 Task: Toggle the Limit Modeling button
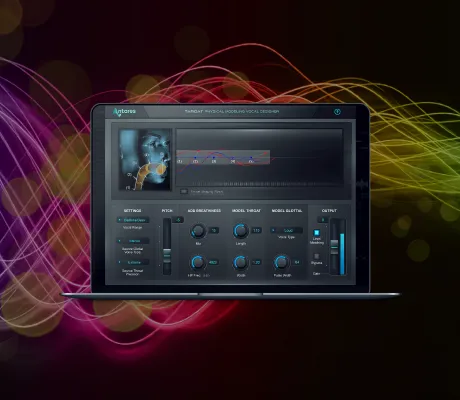[316, 233]
